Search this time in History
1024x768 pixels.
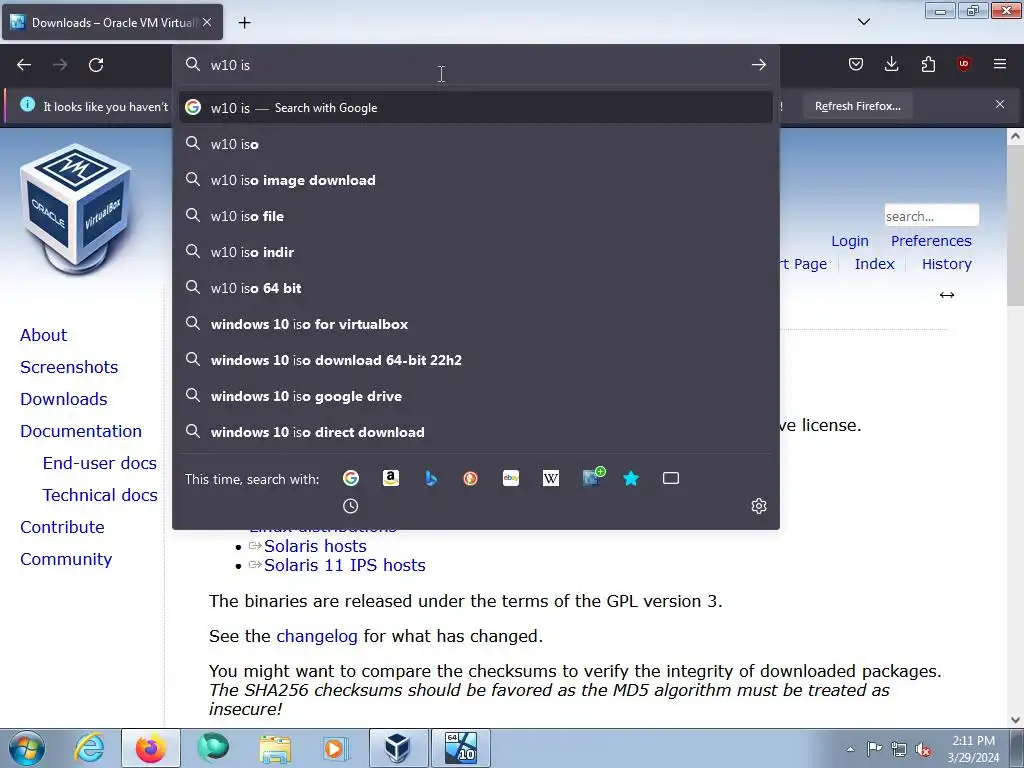tap(351, 506)
